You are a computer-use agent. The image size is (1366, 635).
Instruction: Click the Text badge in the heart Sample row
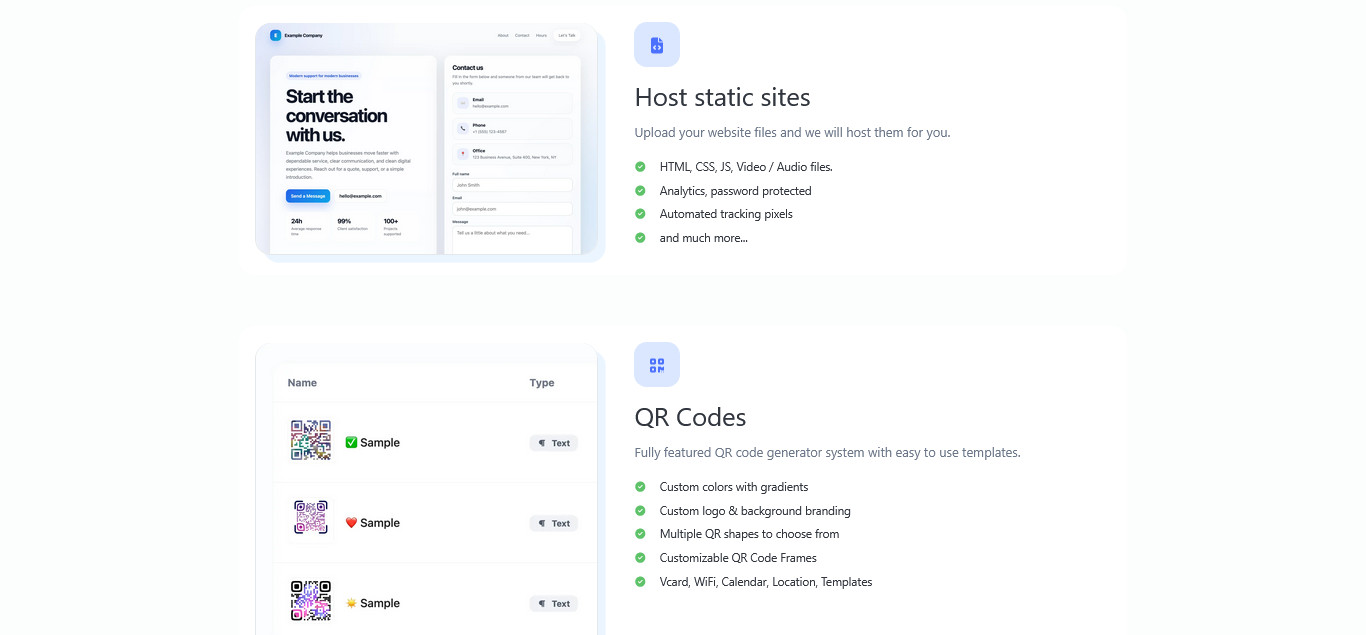tap(554, 523)
